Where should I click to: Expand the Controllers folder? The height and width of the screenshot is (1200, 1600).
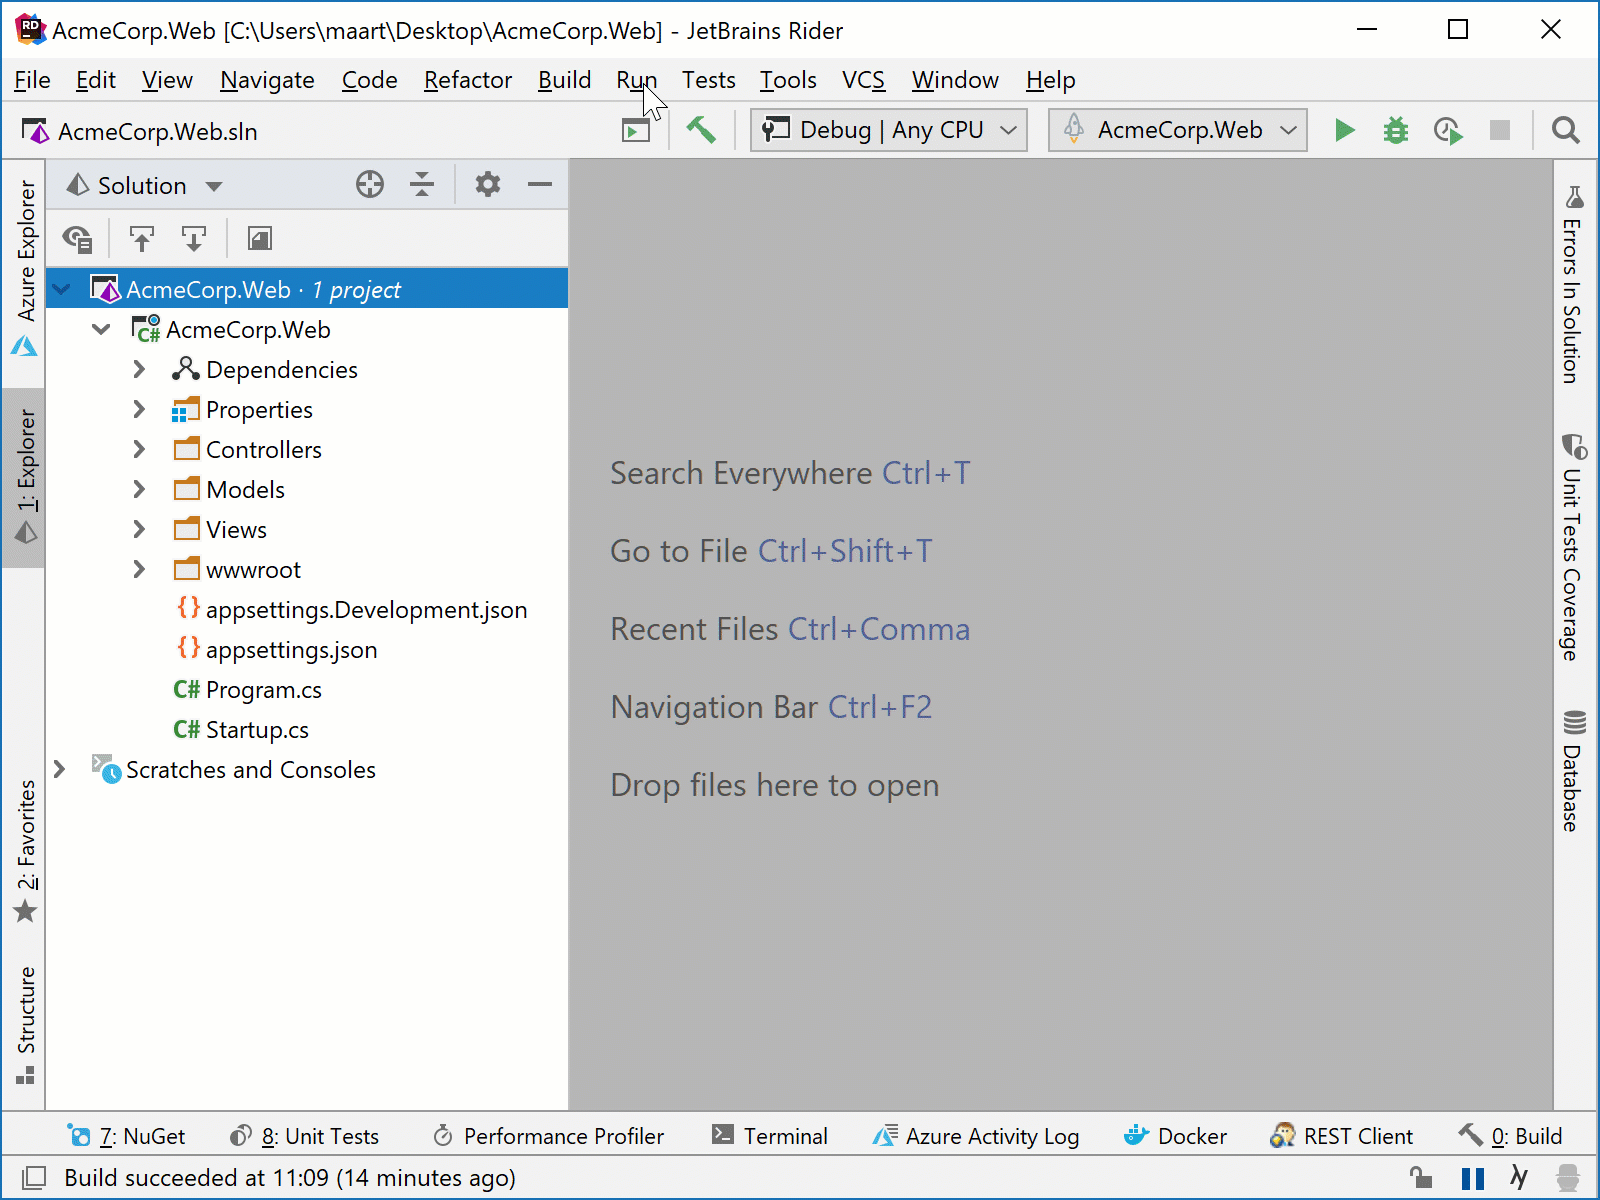pos(139,450)
